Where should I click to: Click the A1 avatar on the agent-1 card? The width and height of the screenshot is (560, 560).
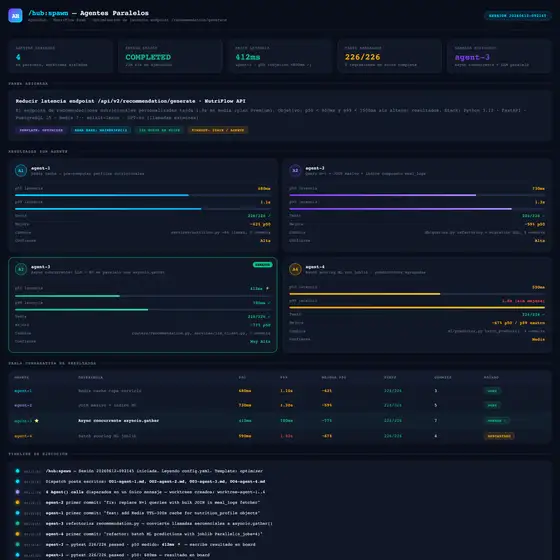(x=21, y=170)
